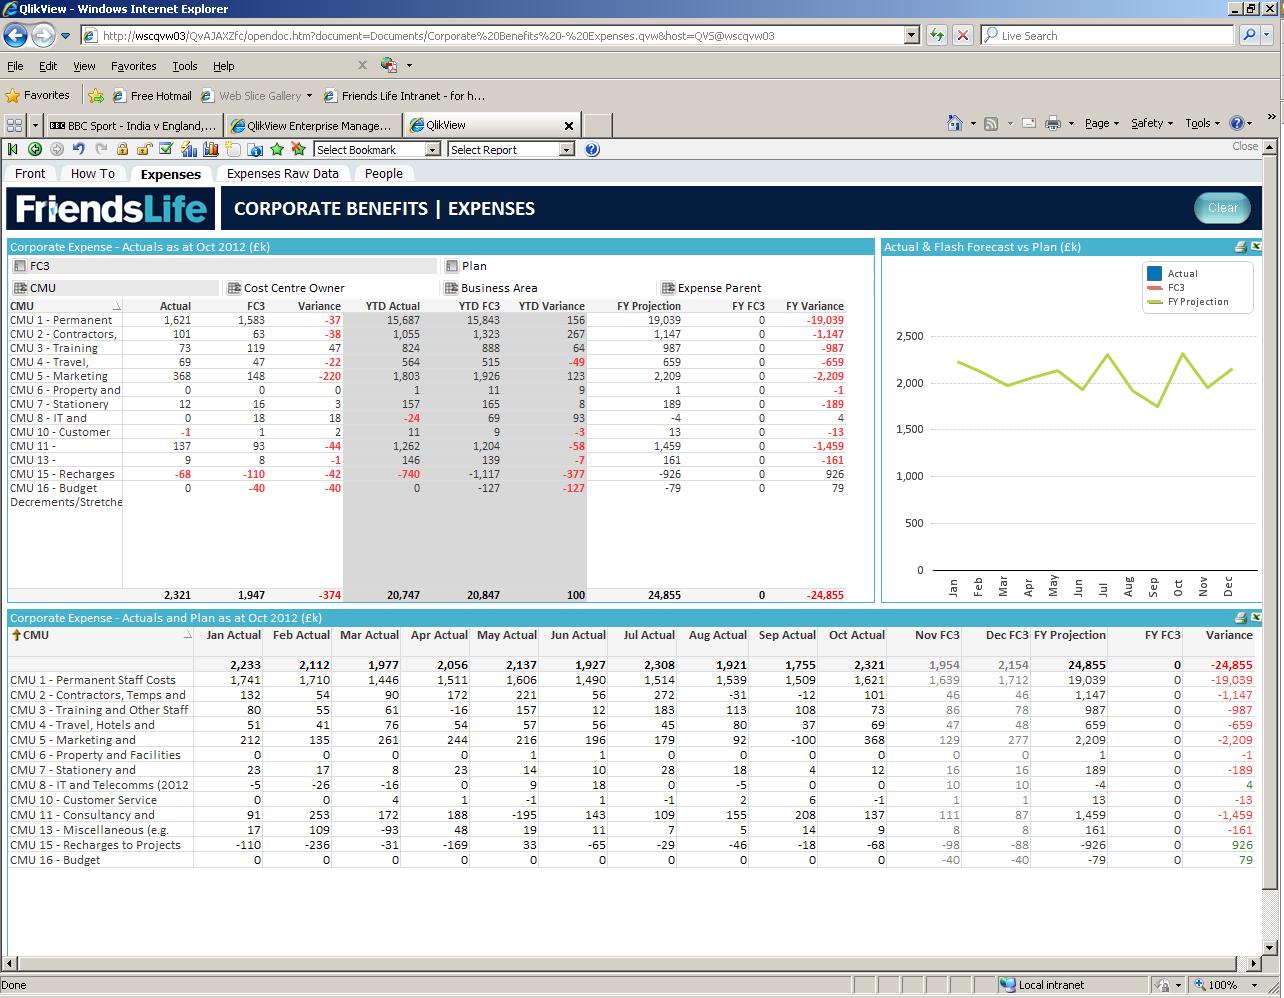The width and height of the screenshot is (1284, 998).
Task: Open the Select Bookmark dropdown
Action: 431,149
